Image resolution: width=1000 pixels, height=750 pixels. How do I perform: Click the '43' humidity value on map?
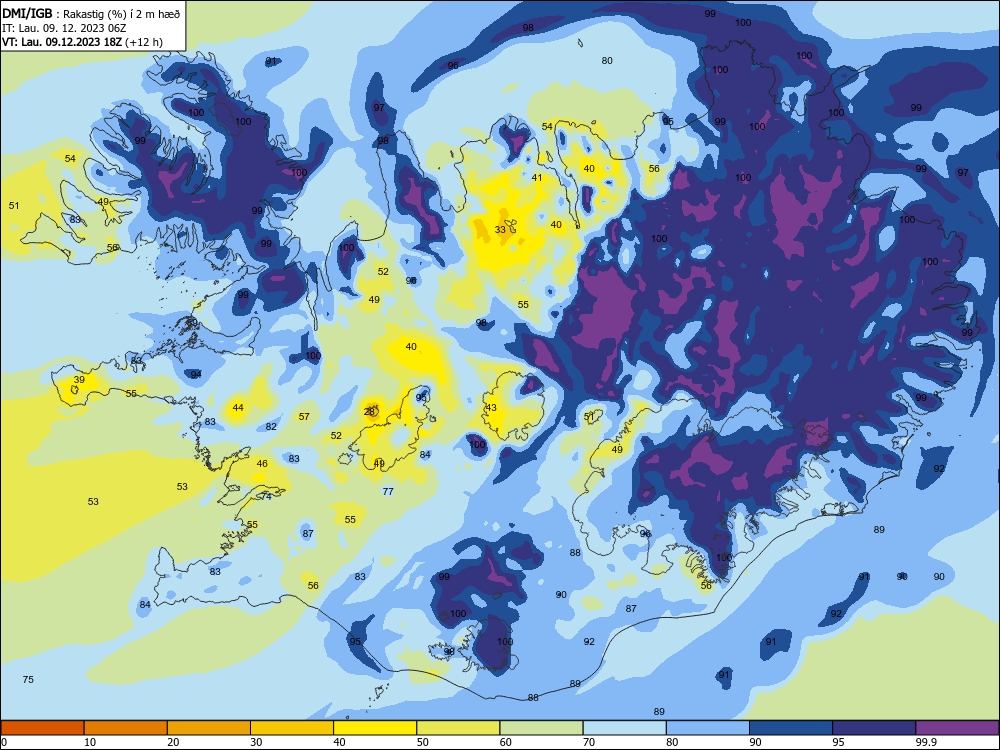click(491, 408)
